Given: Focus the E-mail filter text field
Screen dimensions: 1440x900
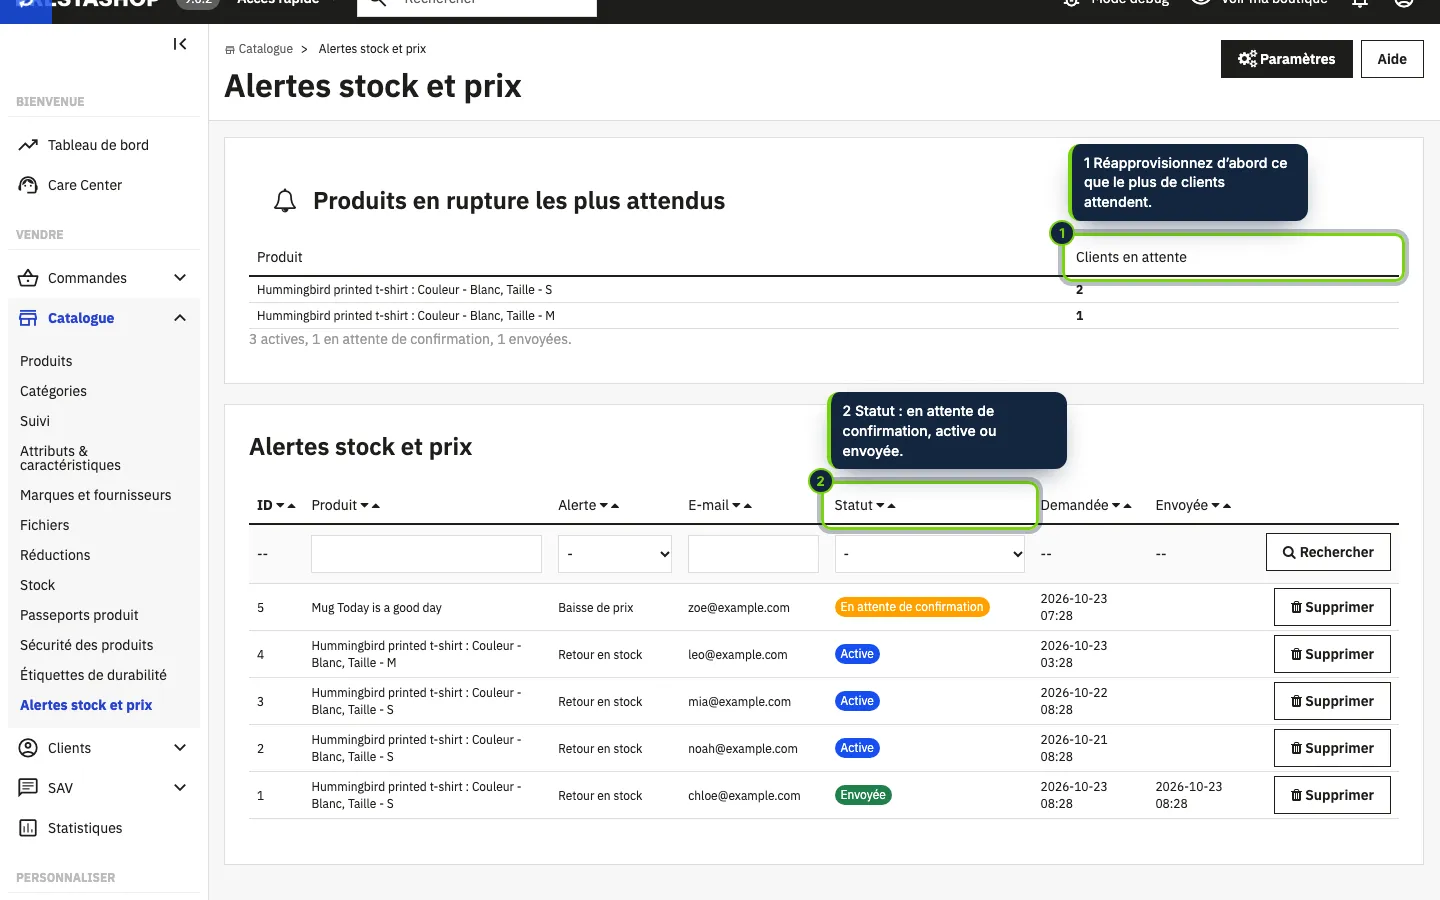Looking at the screenshot, I should pos(754,554).
